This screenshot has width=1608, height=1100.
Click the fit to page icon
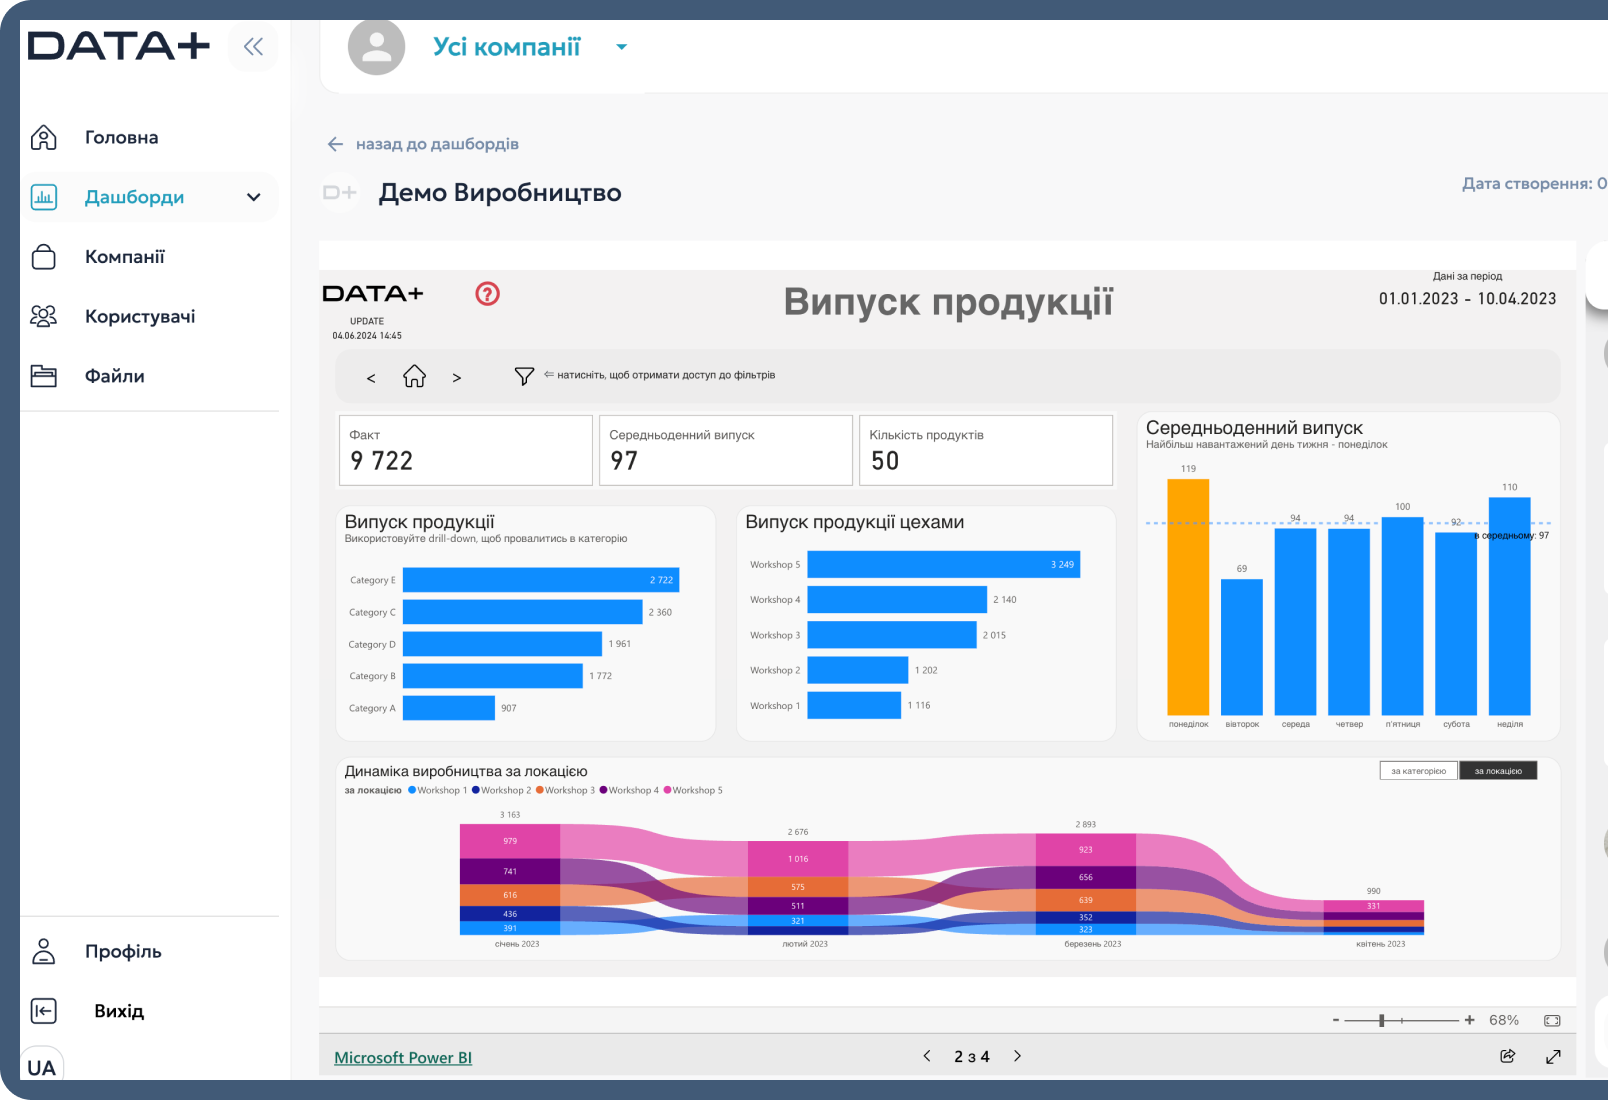(x=1552, y=1020)
